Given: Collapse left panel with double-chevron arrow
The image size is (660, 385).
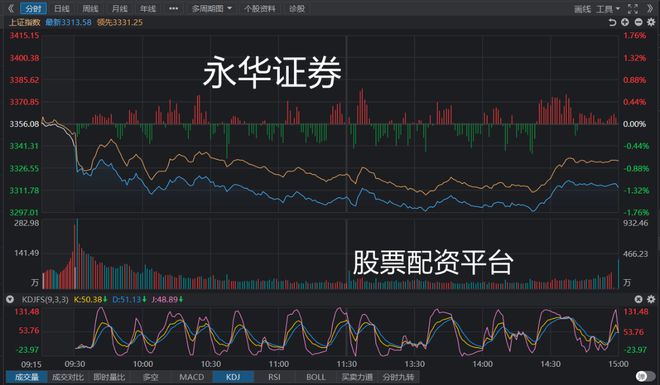Looking at the screenshot, I should pyautogui.click(x=11, y=8).
